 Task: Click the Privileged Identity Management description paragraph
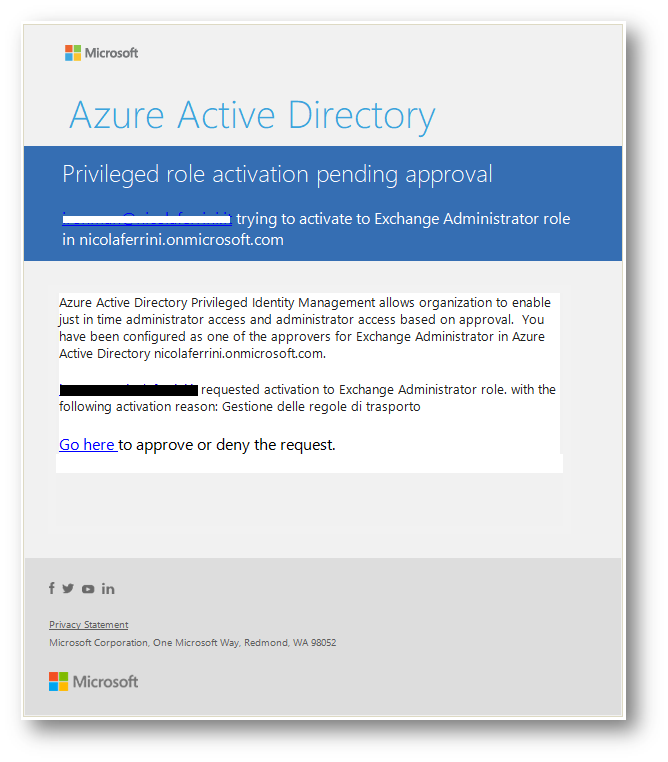tap(305, 328)
